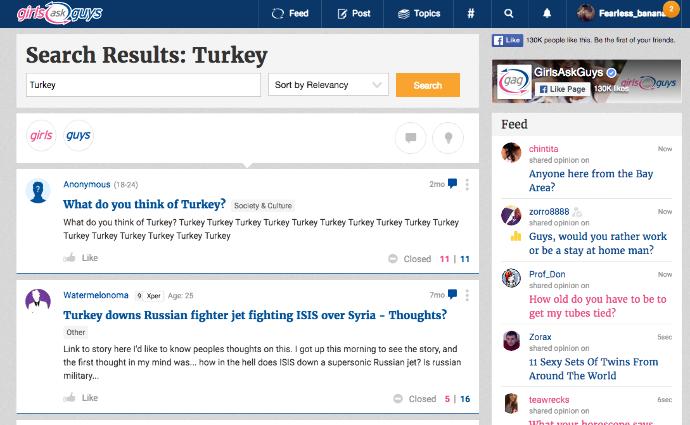Screen dimensions: 690x425
Task: Open the Other topic tag
Action: pyautogui.click(x=76, y=332)
